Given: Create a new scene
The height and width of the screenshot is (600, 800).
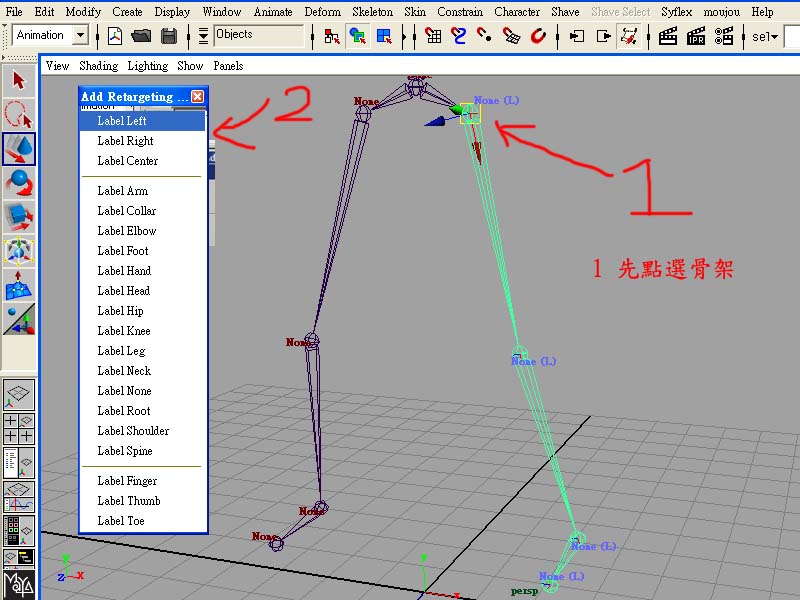Looking at the screenshot, I should 115,36.
